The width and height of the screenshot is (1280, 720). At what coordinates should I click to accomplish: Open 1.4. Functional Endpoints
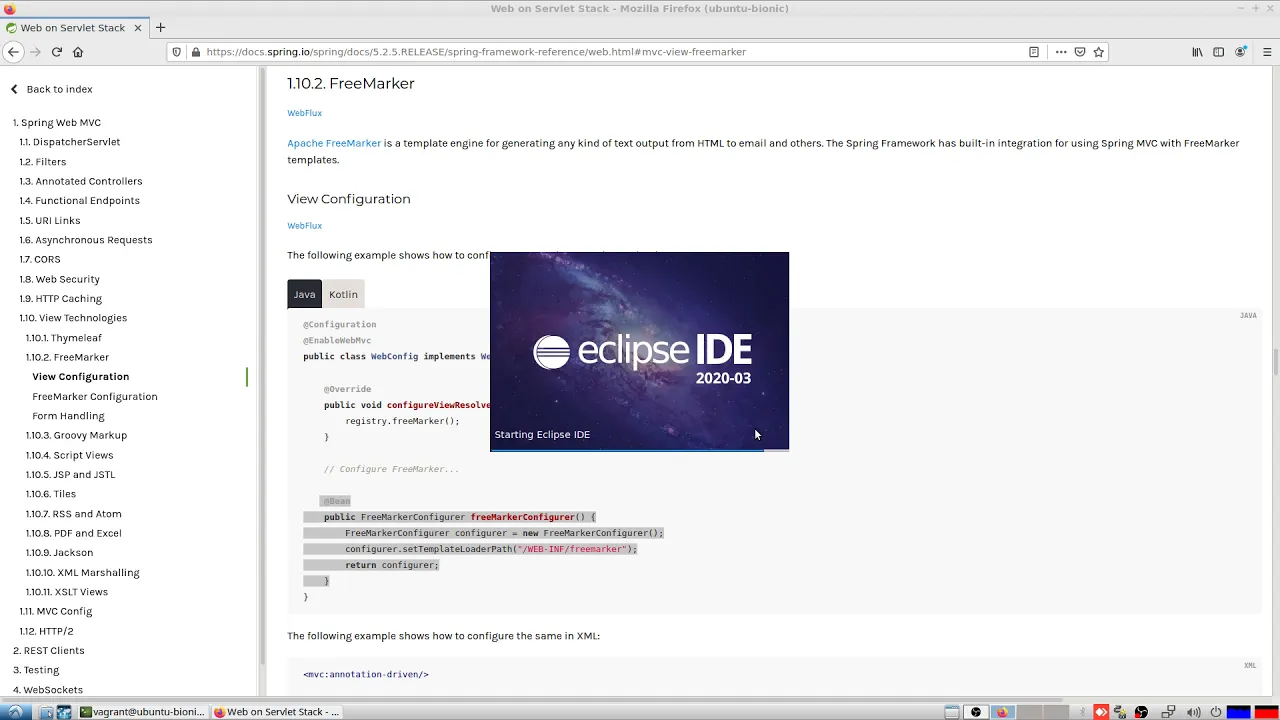pos(80,201)
